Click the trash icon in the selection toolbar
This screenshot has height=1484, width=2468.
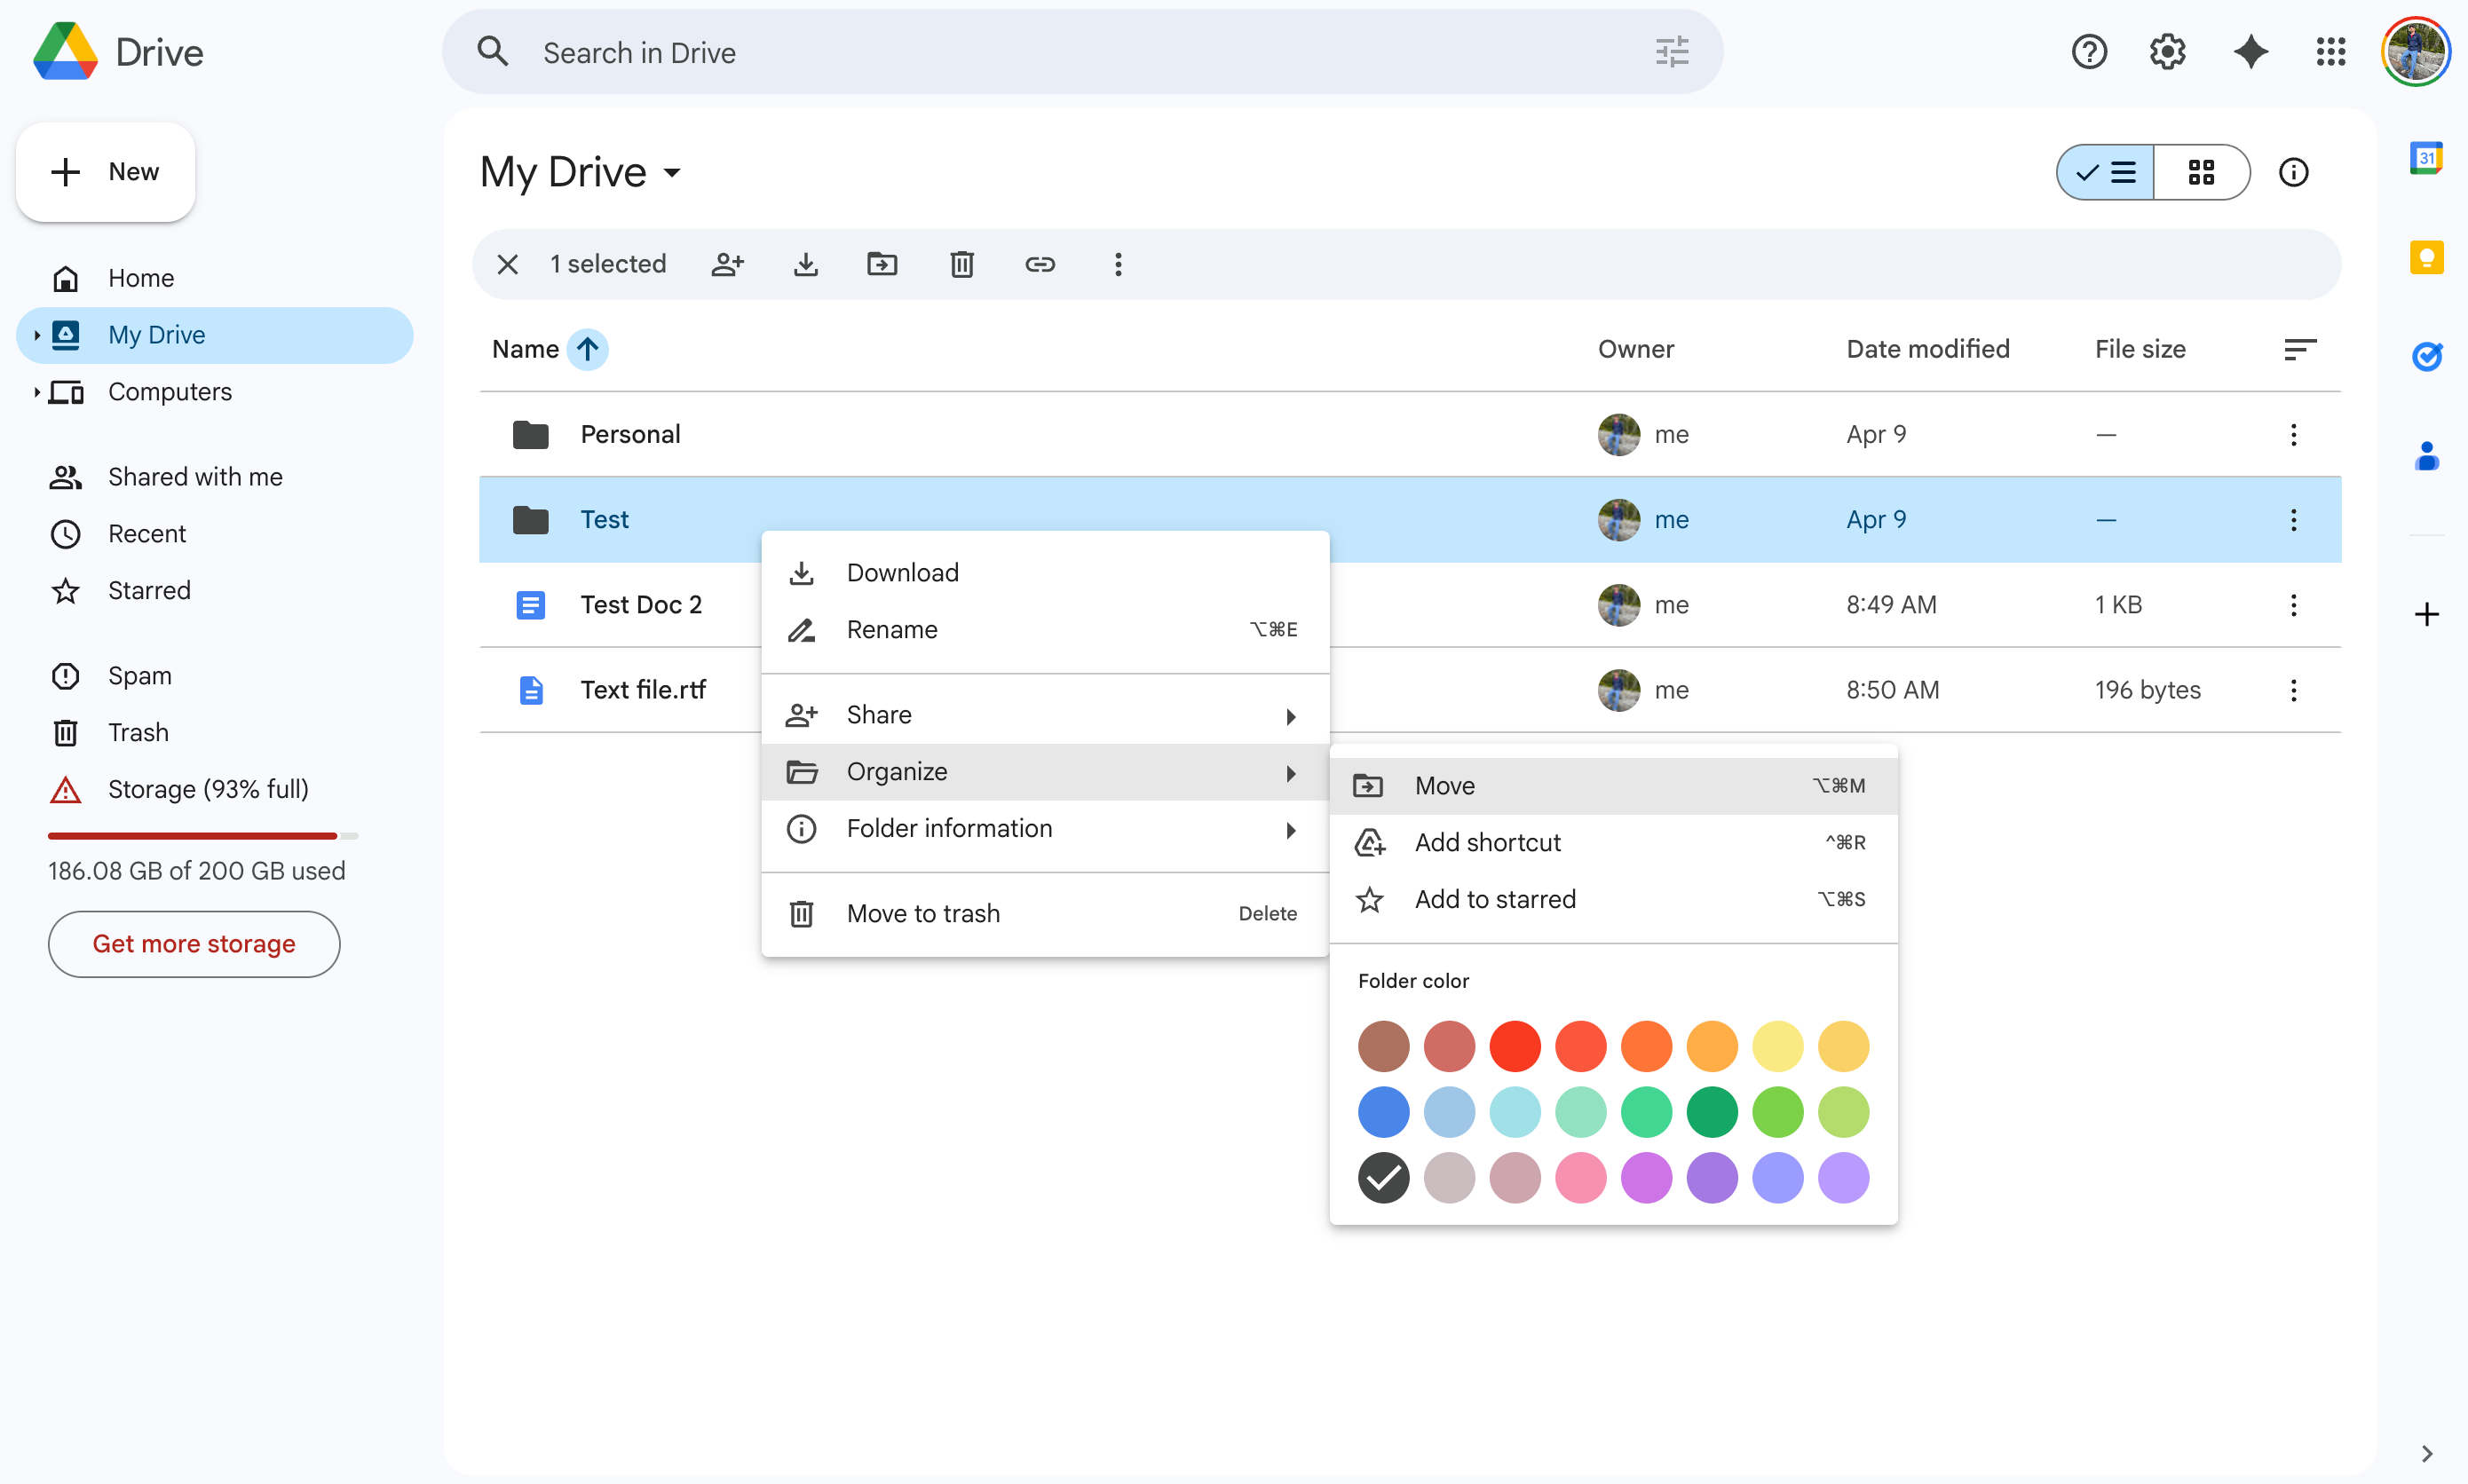pyautogui.click(x=962, y=264)
